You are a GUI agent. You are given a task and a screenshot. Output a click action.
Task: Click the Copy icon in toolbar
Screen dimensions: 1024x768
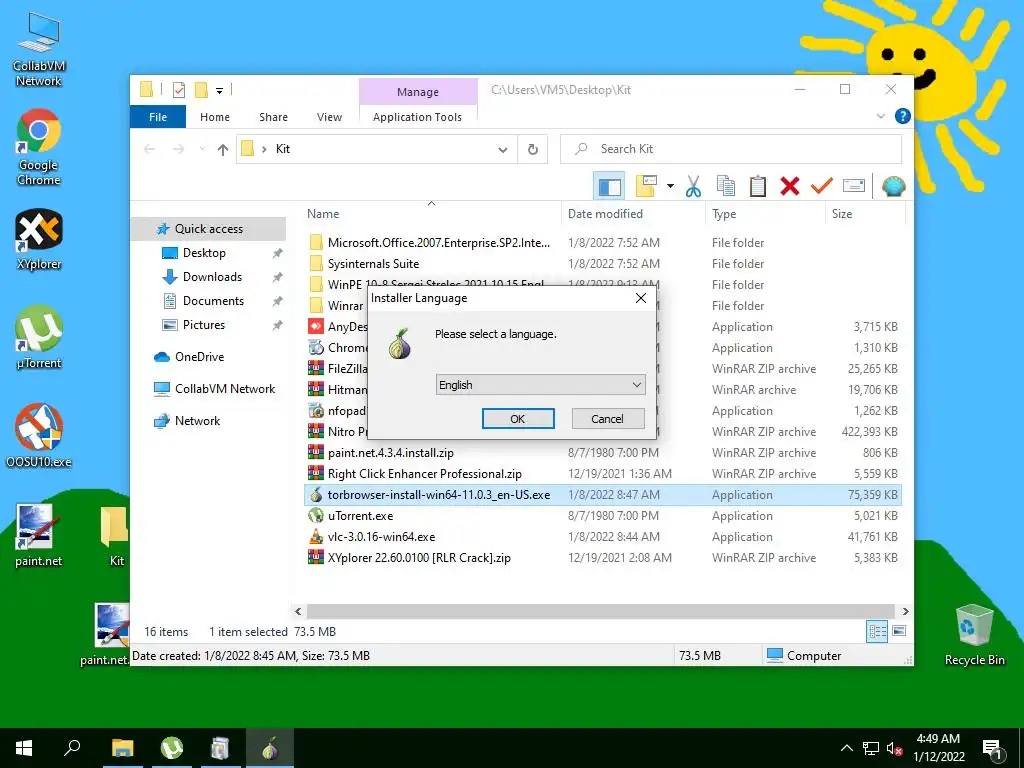point(726,186)
